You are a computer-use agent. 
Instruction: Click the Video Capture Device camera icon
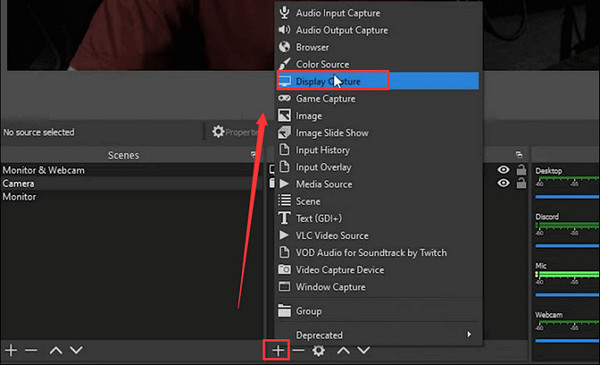[x=284, y=269]
